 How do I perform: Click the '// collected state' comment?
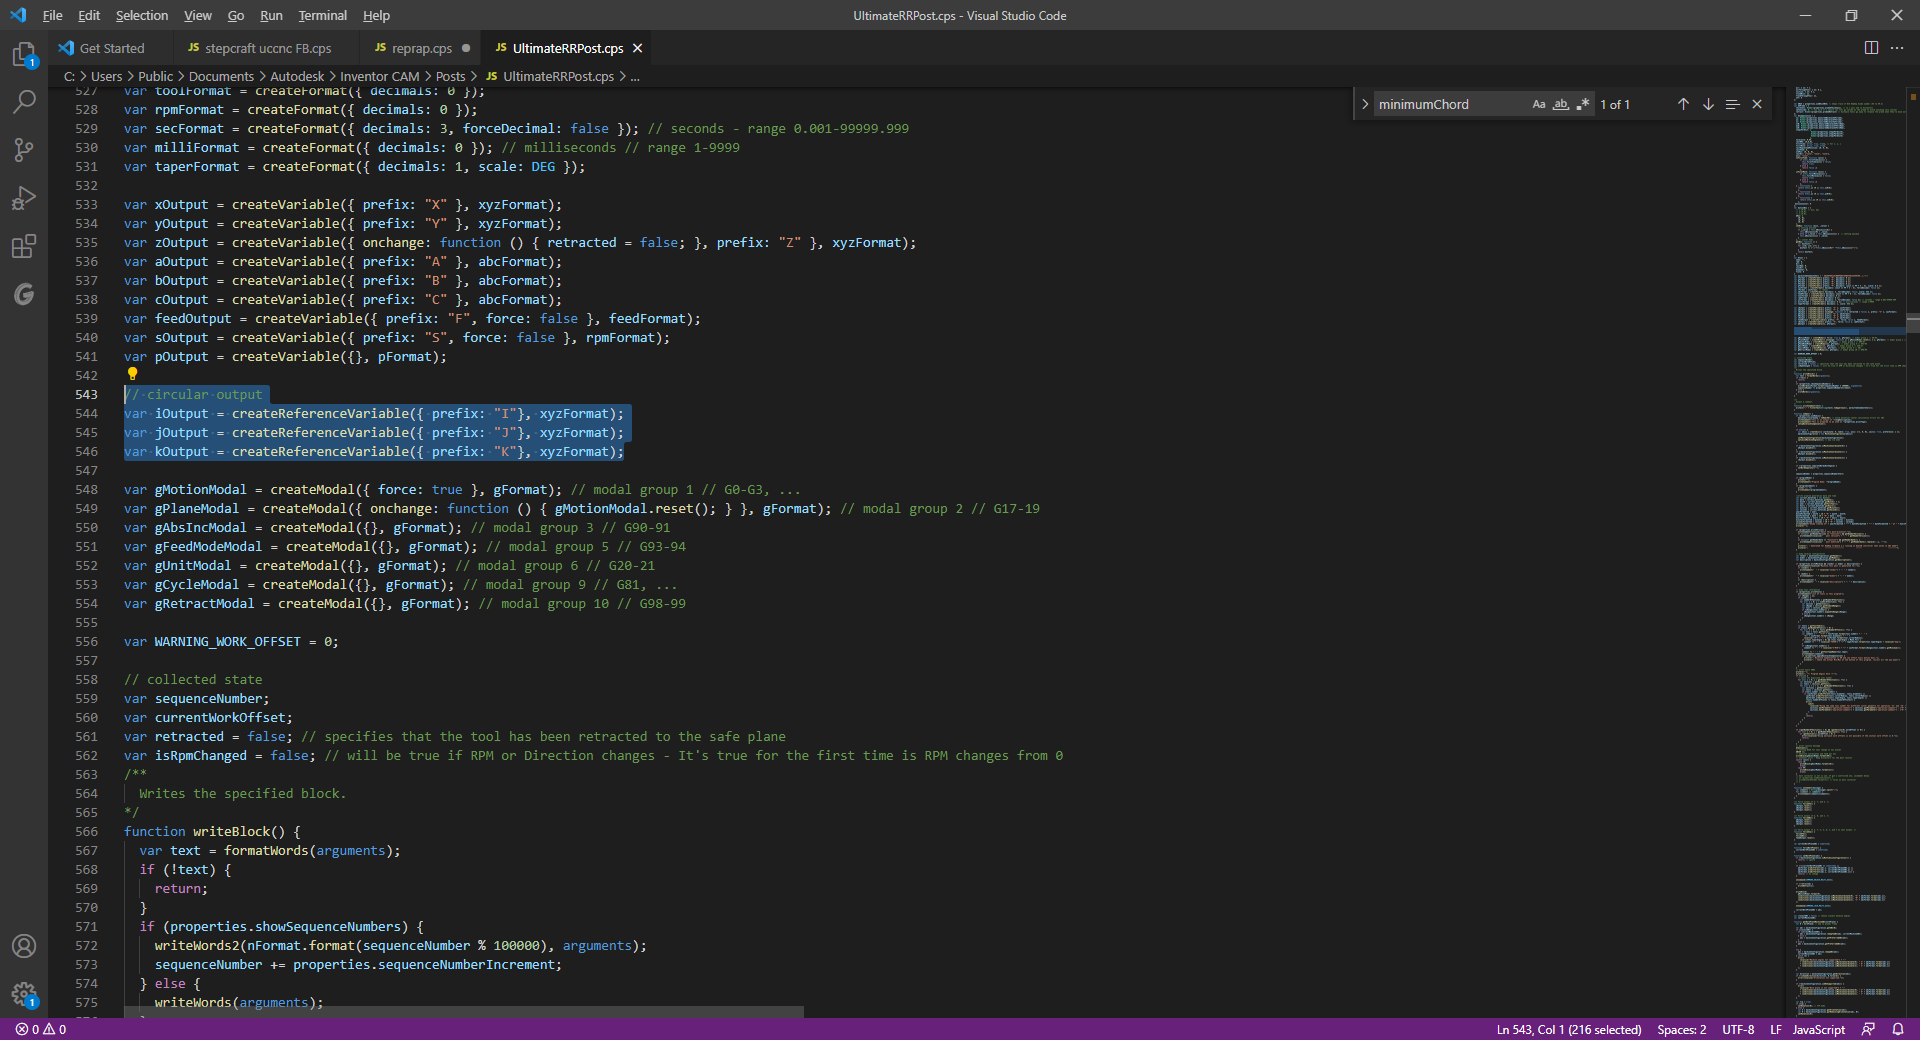193,680
